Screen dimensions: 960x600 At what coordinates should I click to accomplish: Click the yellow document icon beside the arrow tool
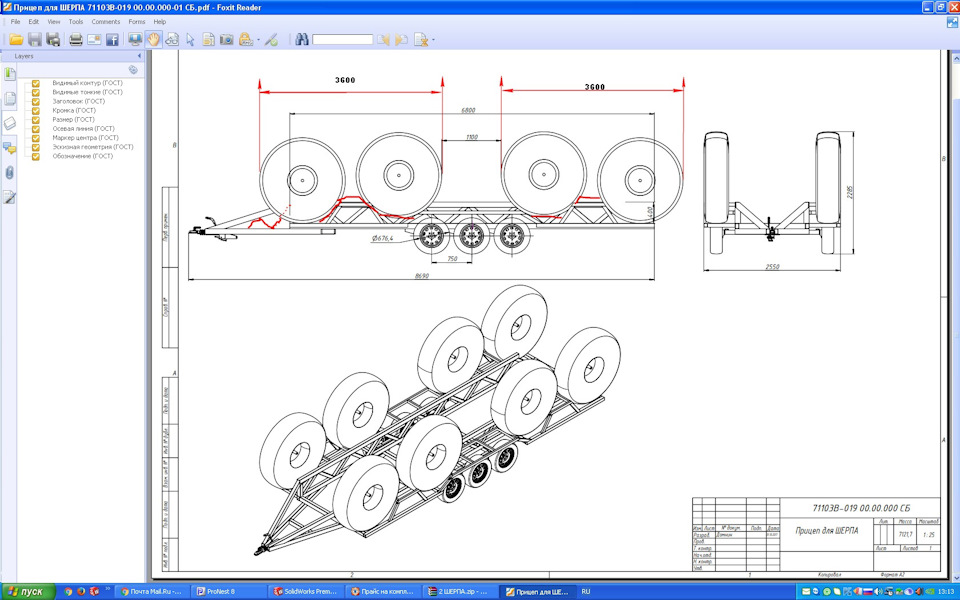[x=208, y=40]
